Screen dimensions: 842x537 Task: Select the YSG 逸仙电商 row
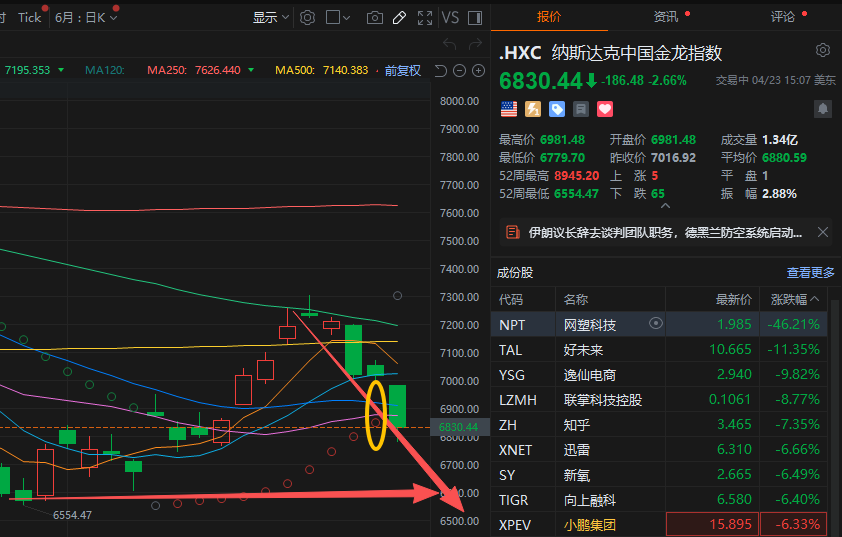[x=659, y=374]
